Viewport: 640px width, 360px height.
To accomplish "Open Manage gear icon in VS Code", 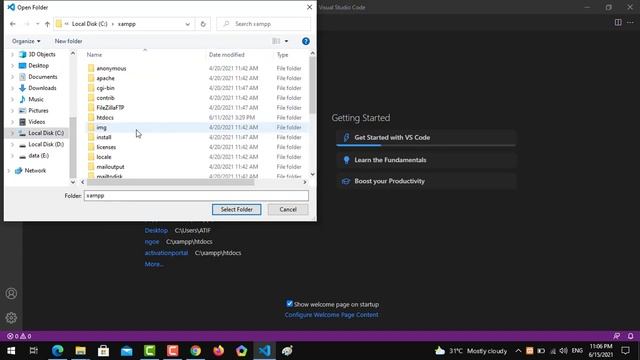I will click(x=11, y=318).
